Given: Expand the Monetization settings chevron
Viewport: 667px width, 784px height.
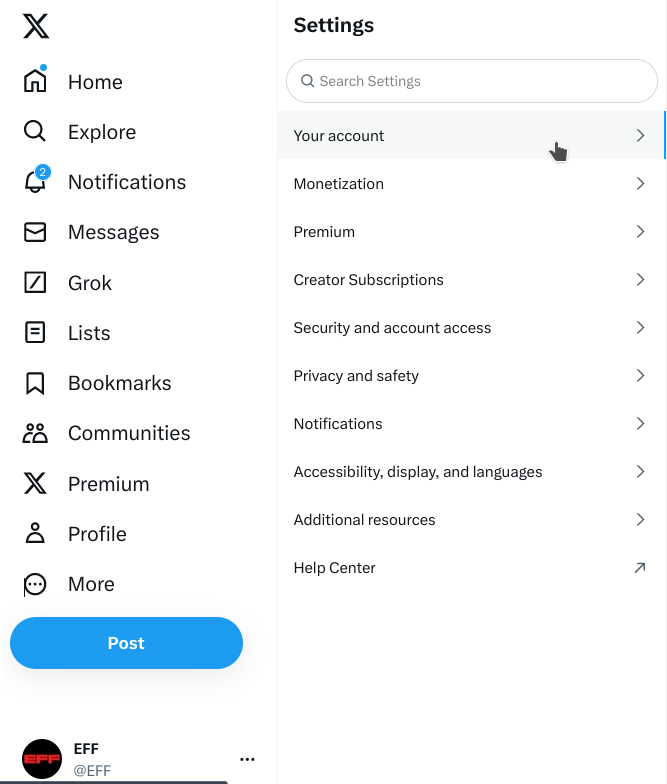Looking at the screenshot, I should (641, 184).
